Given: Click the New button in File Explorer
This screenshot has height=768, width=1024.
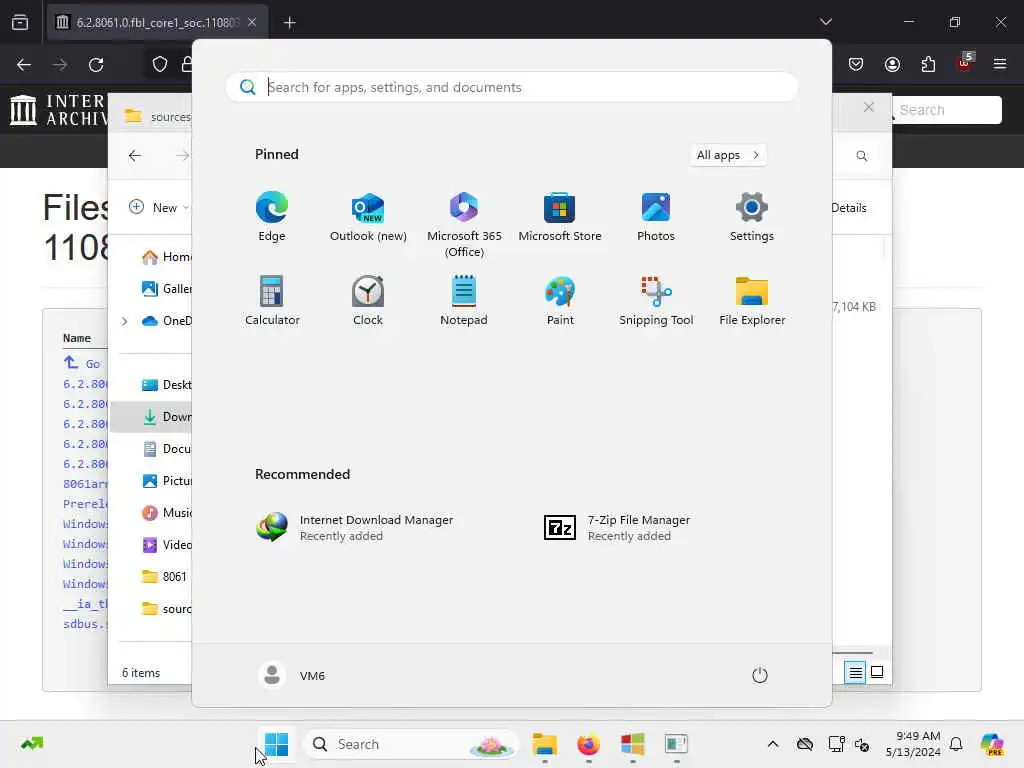Looking at the screenshot, I should click(x=157, y=207).
